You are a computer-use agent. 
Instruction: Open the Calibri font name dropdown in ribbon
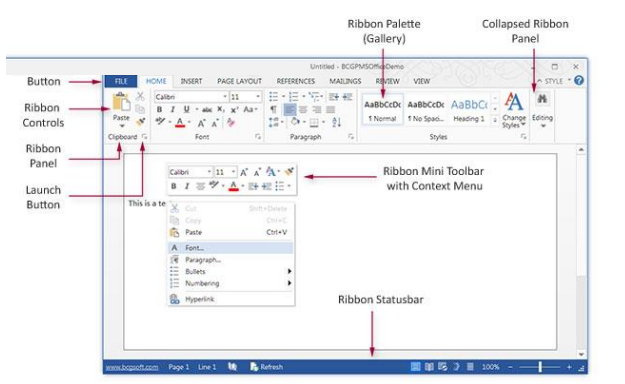224,97
